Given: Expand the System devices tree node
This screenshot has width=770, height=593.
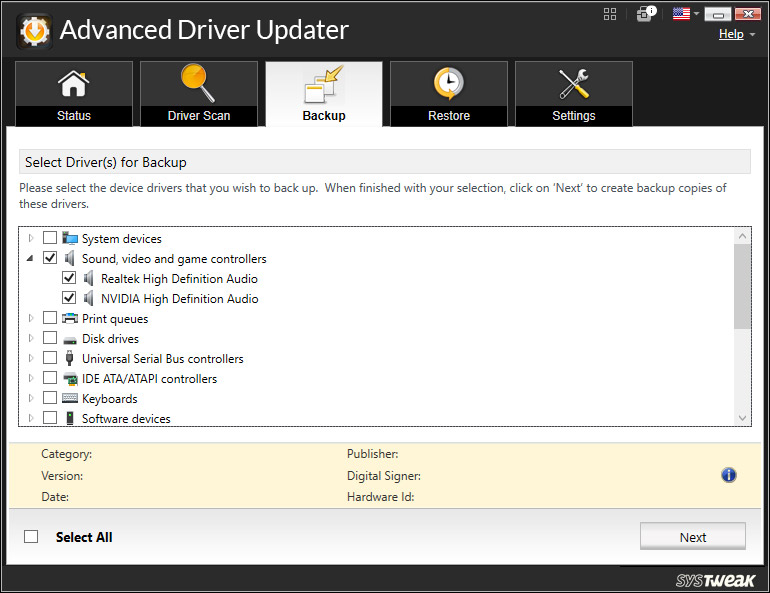Looking at the screenshot, I should click(31, 238).
